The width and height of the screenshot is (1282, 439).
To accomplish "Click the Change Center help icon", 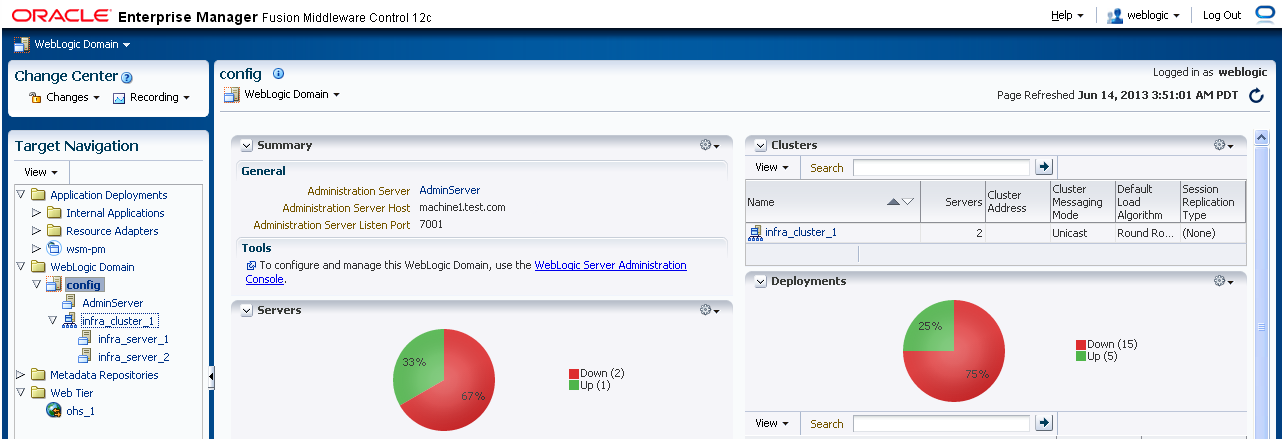I will click(128, 77).
